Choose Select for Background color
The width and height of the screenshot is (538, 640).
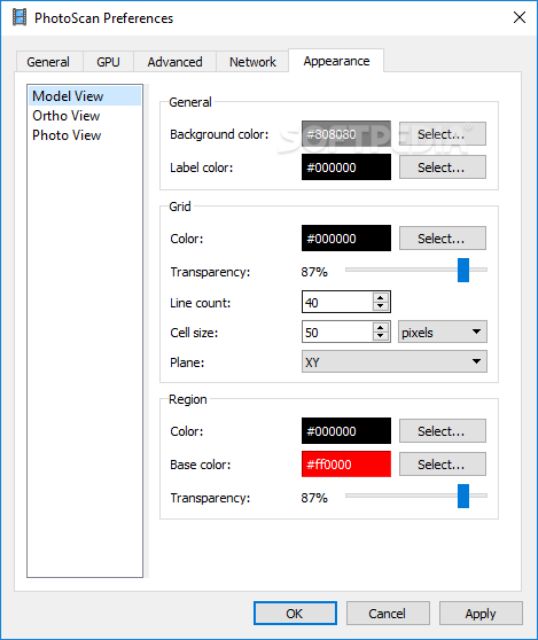442,134
